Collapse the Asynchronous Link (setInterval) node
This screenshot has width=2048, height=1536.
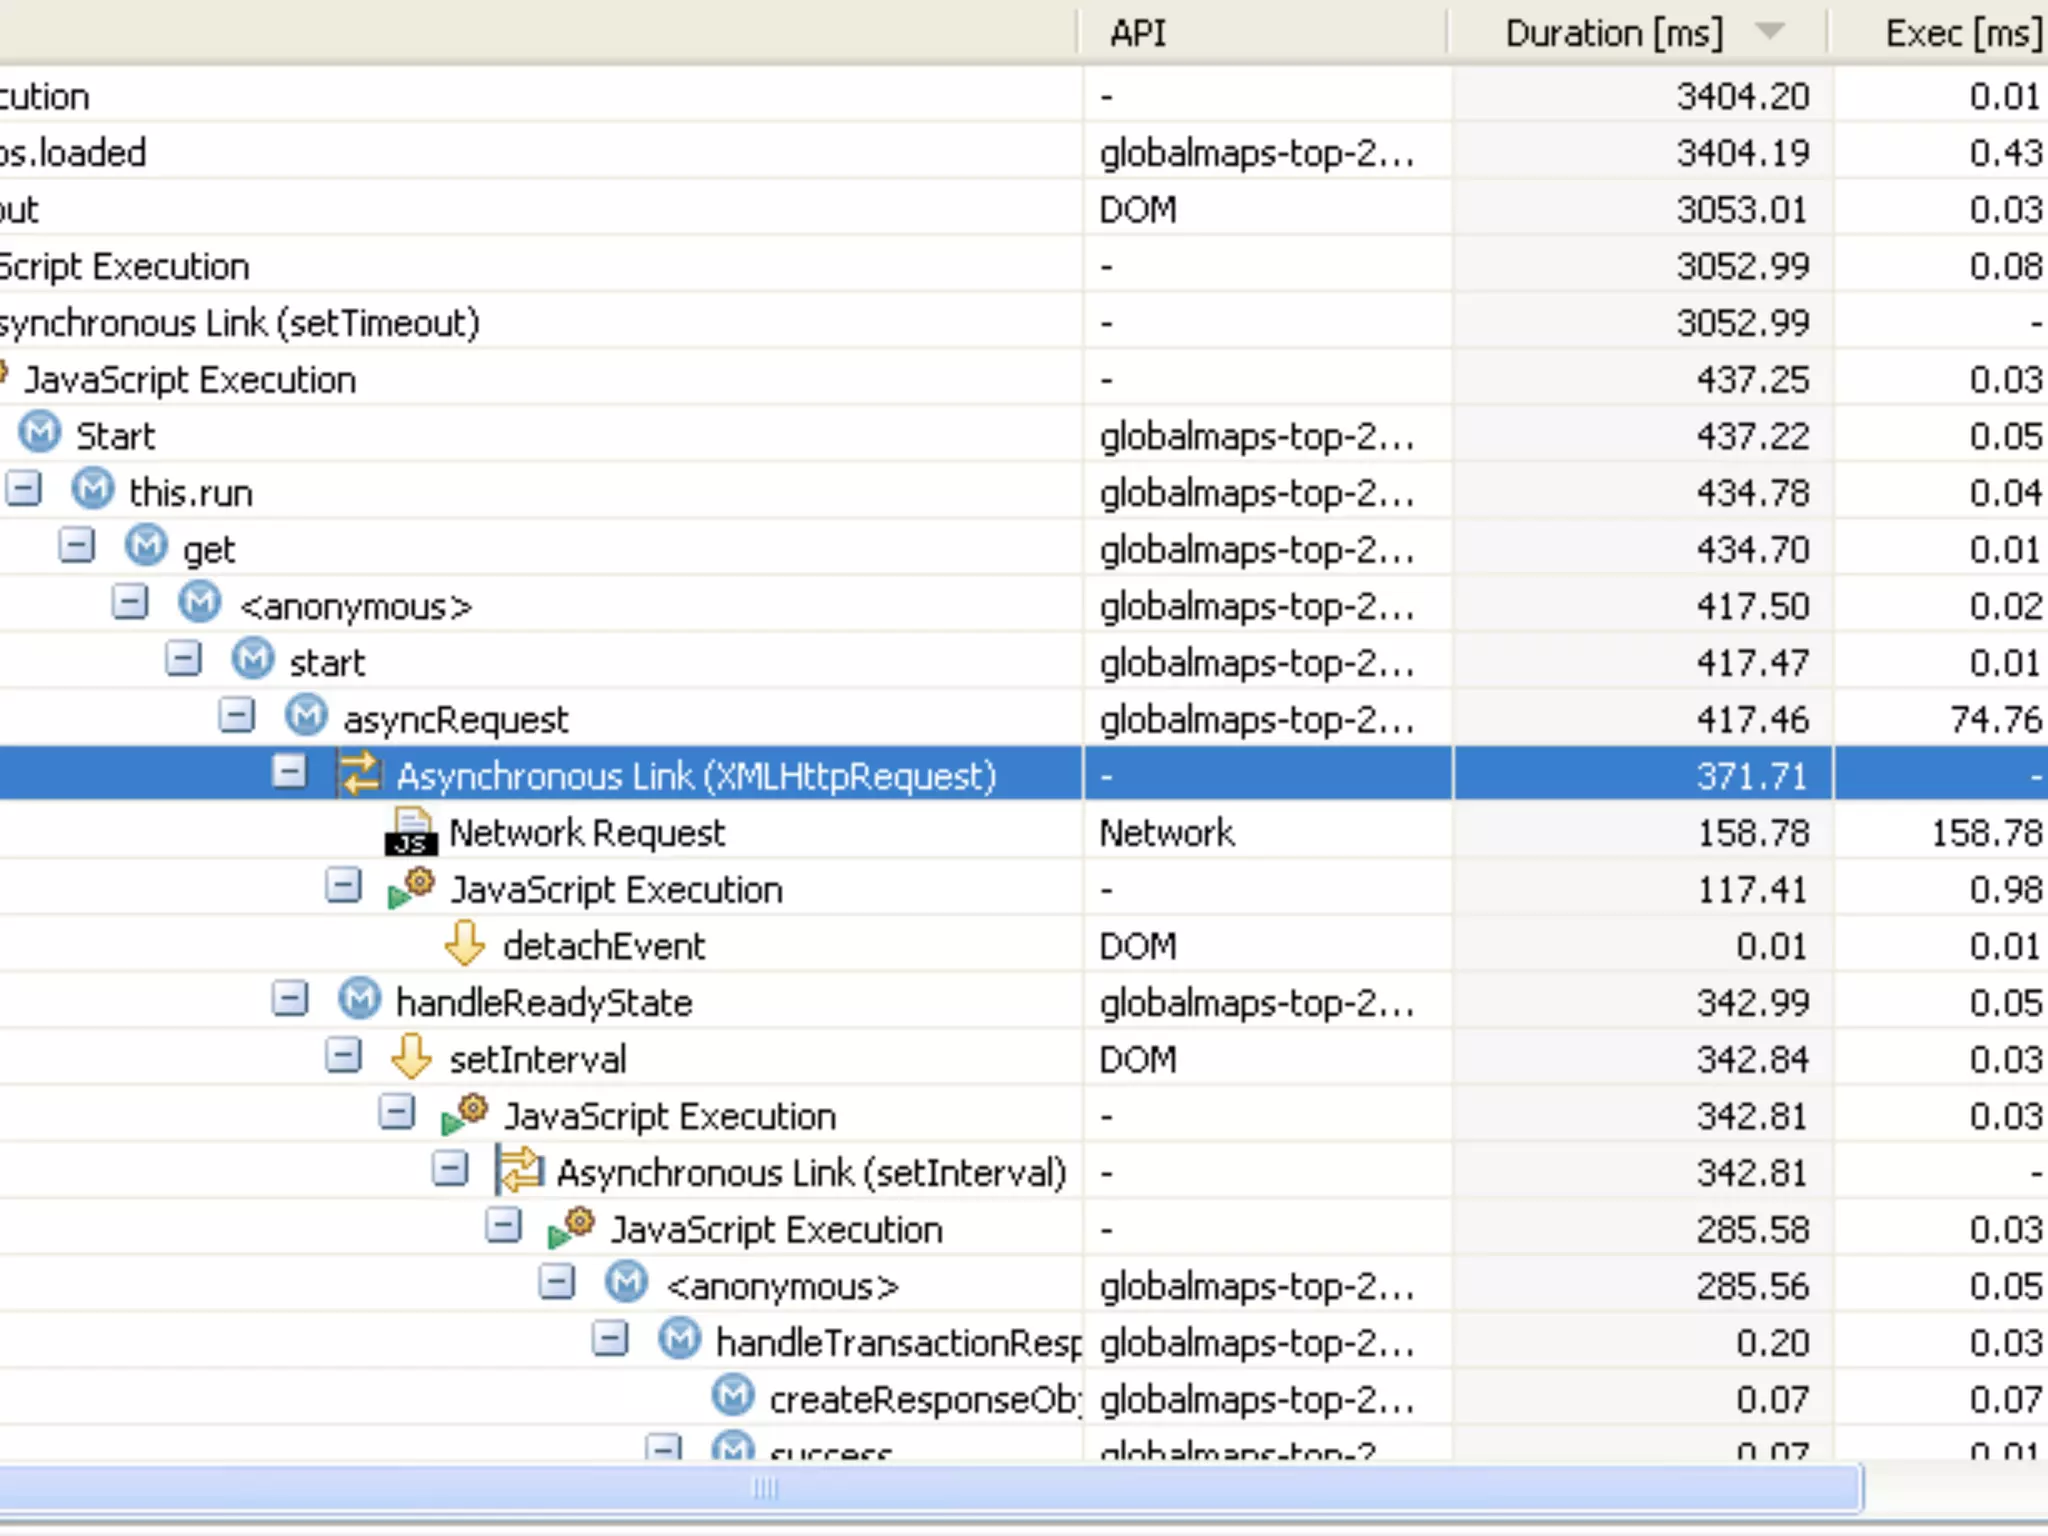(x=450, y=1168)
